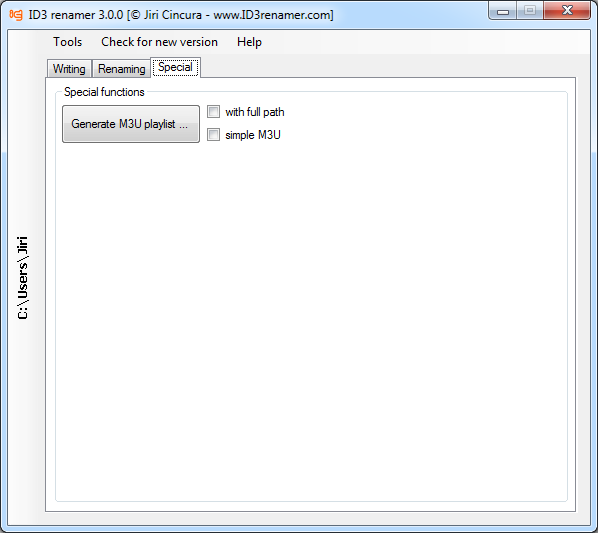Click the Special functions group label
This screenshot has height=533, width=598.
(104, 92)
